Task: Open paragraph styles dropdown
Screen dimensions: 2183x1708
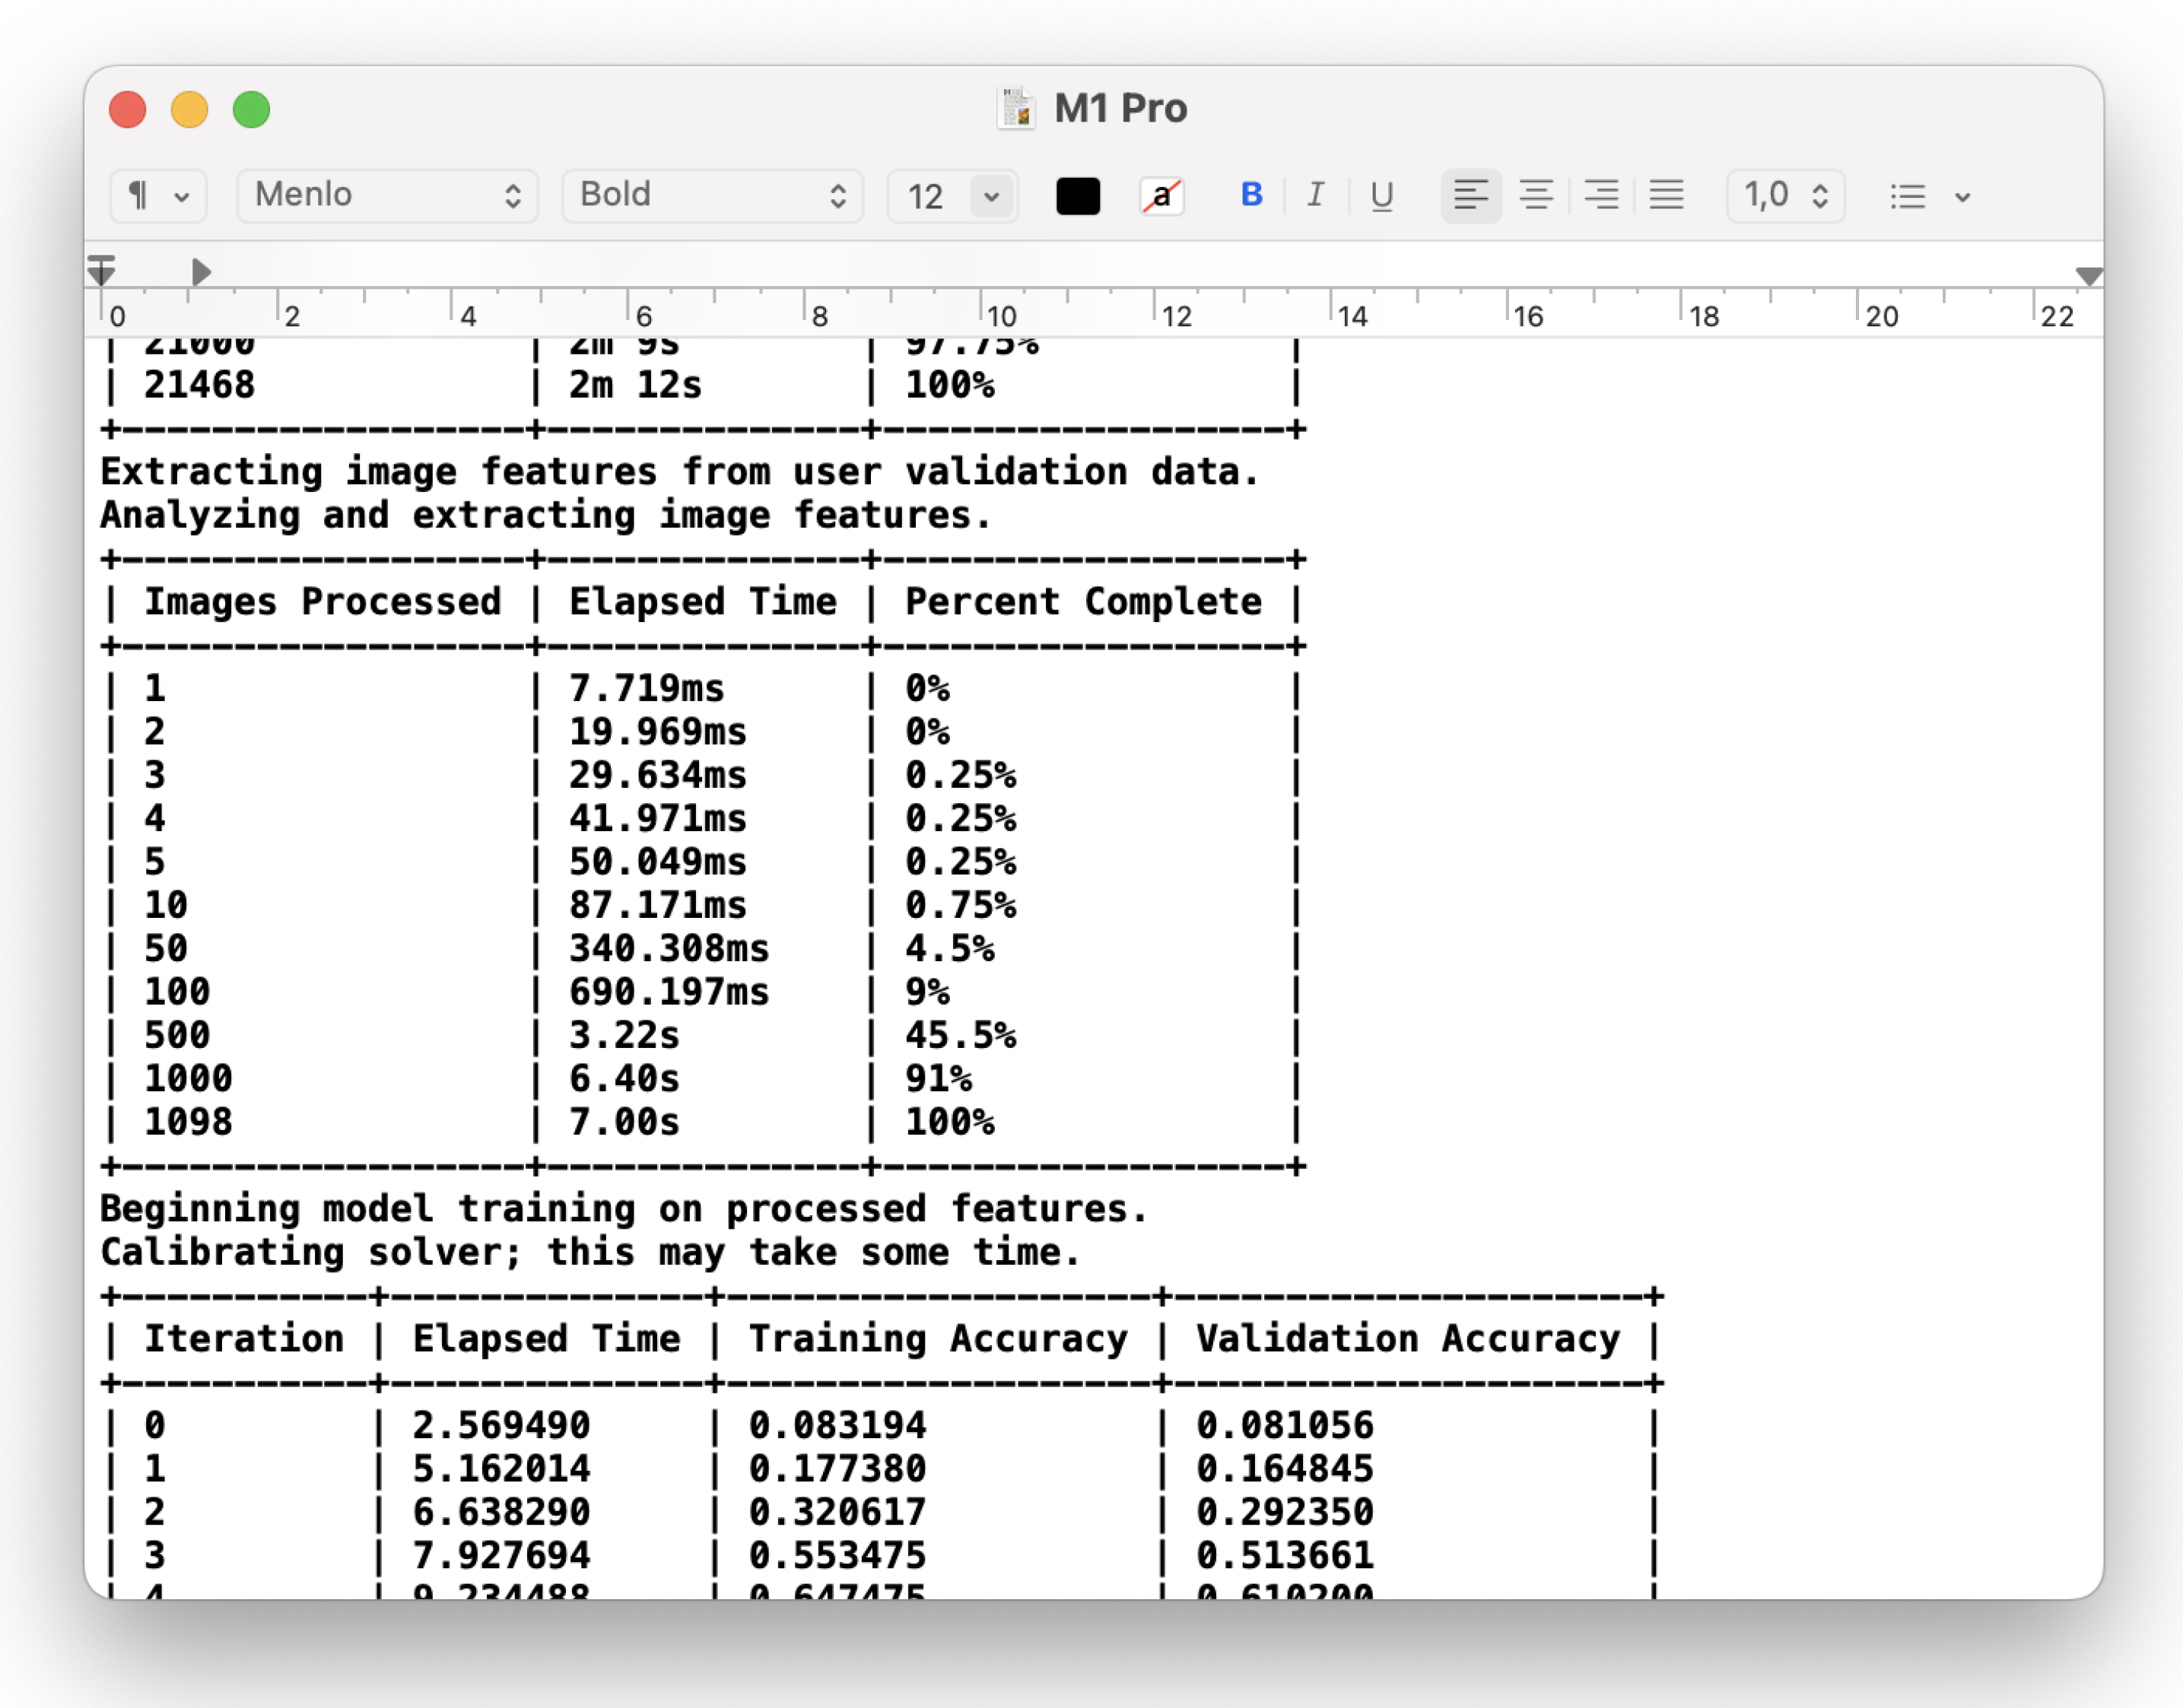Action: point(158,195)
